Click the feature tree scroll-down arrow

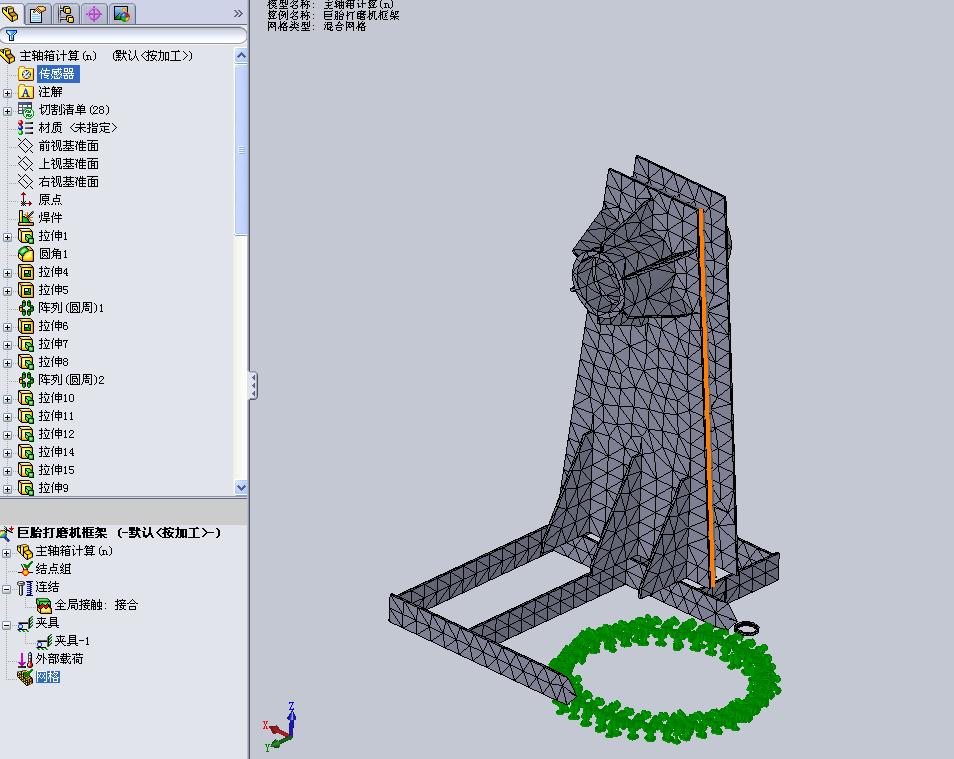[241, 487]
